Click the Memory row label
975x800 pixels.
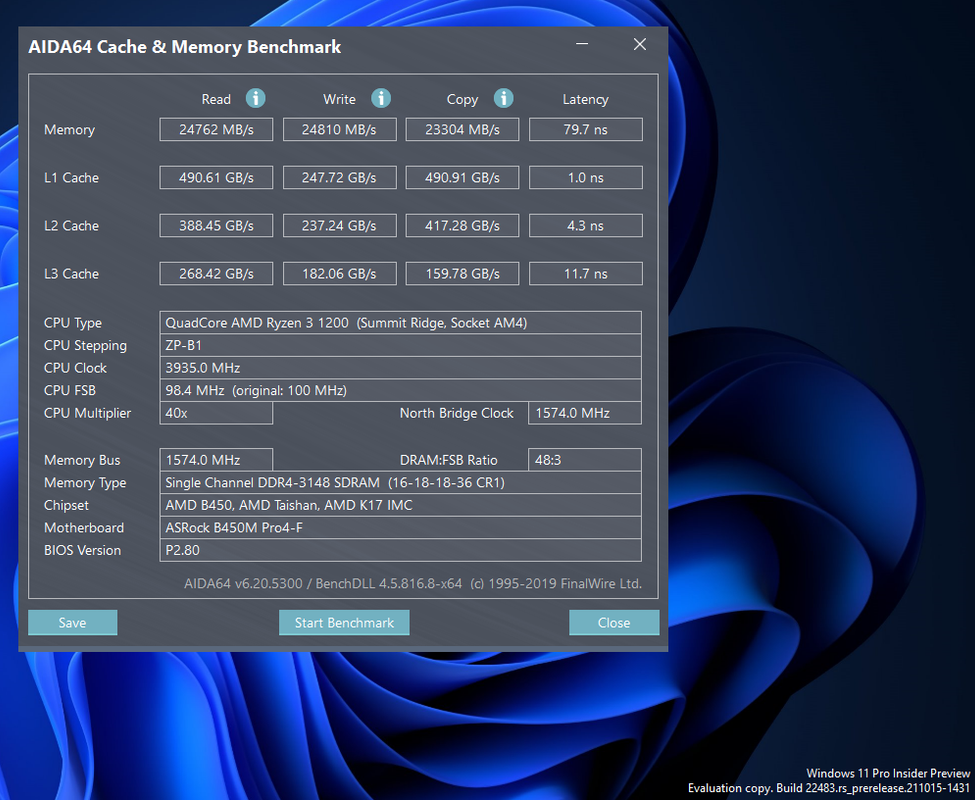69,130
